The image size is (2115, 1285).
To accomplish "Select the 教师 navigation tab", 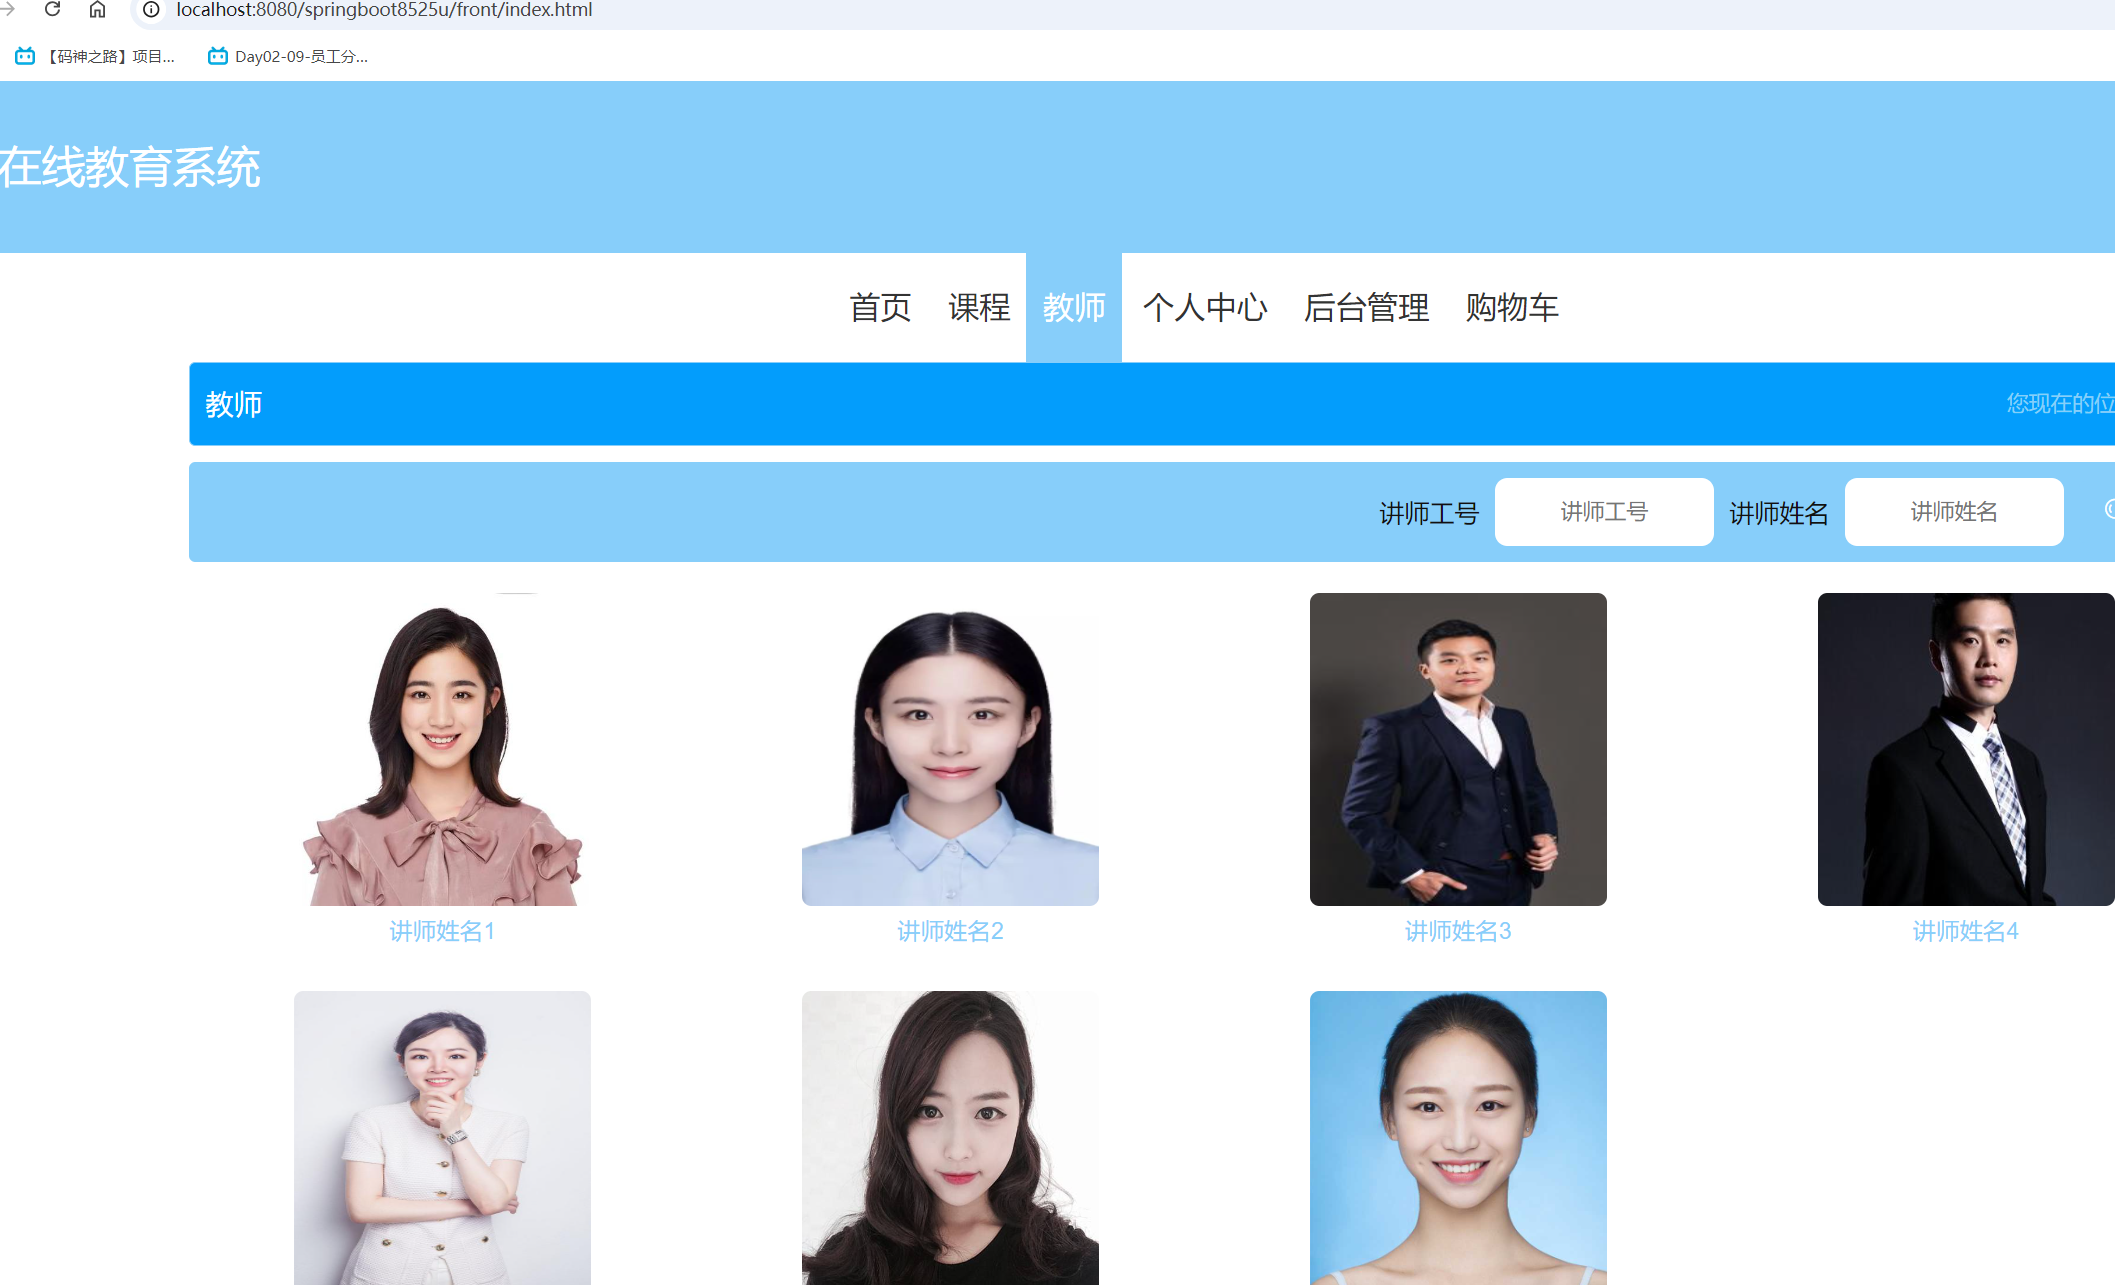I will tap(1074, 308).
